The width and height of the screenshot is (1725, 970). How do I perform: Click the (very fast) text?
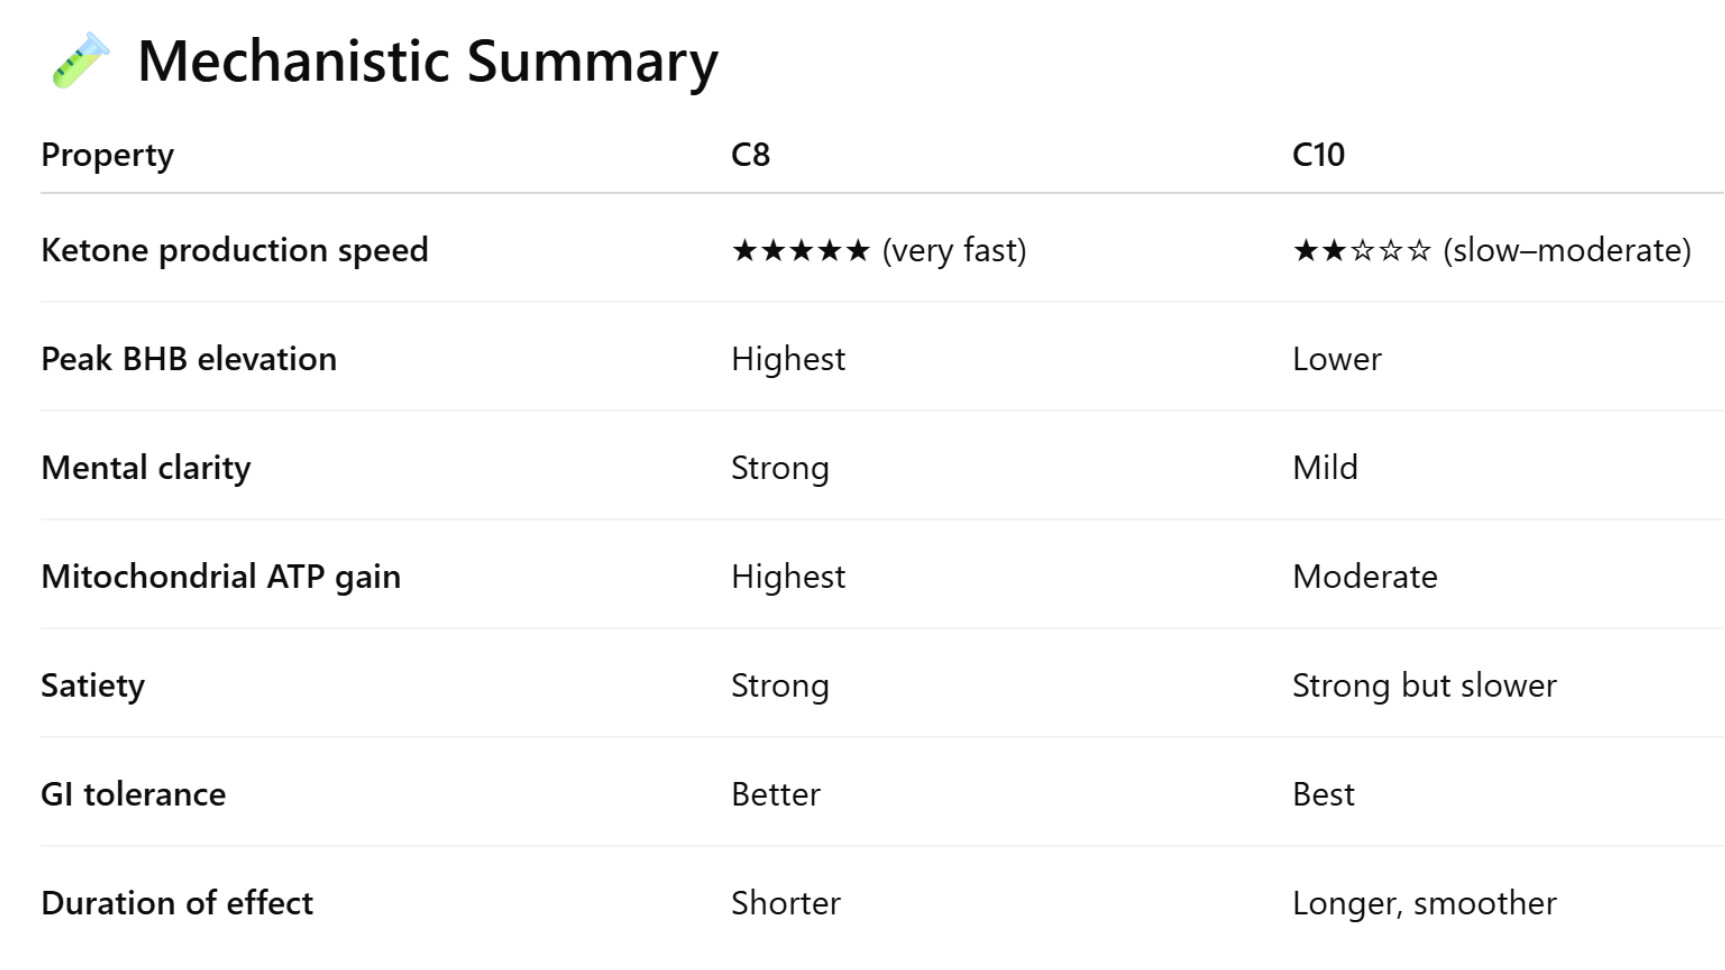point(954,250)
